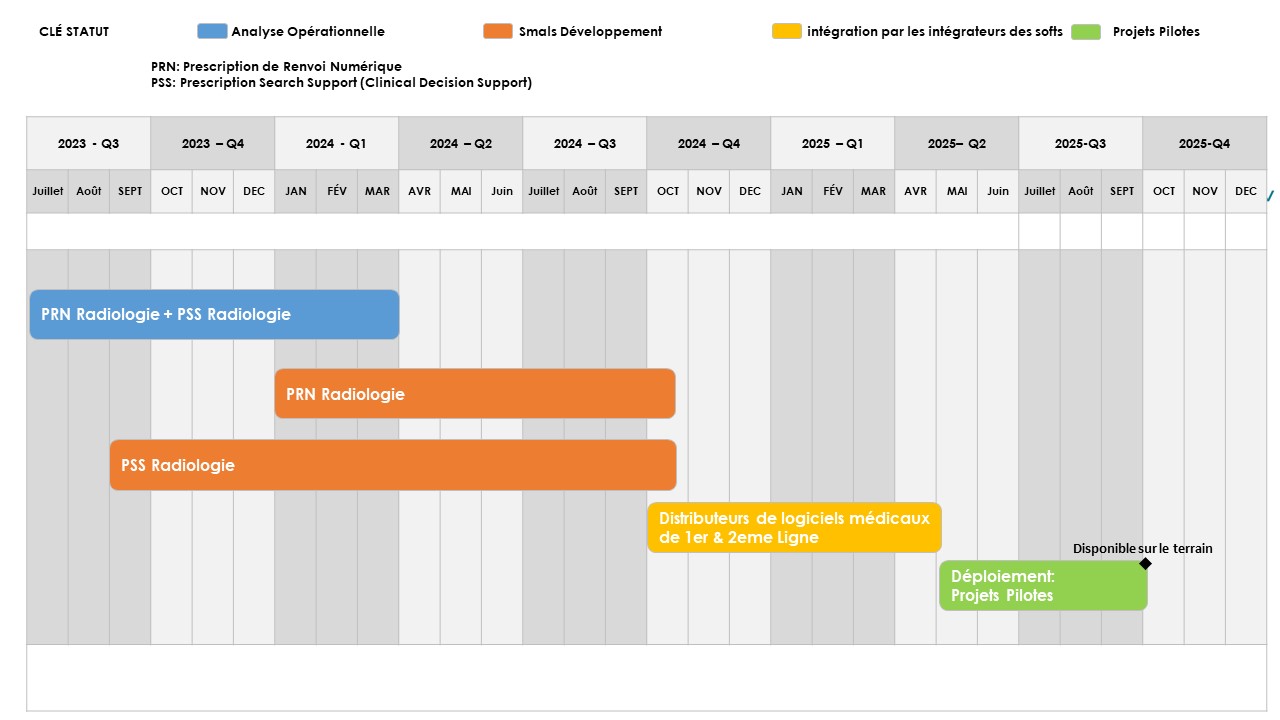Click the 2023 - Q3 quarter header

coord(88,143)
